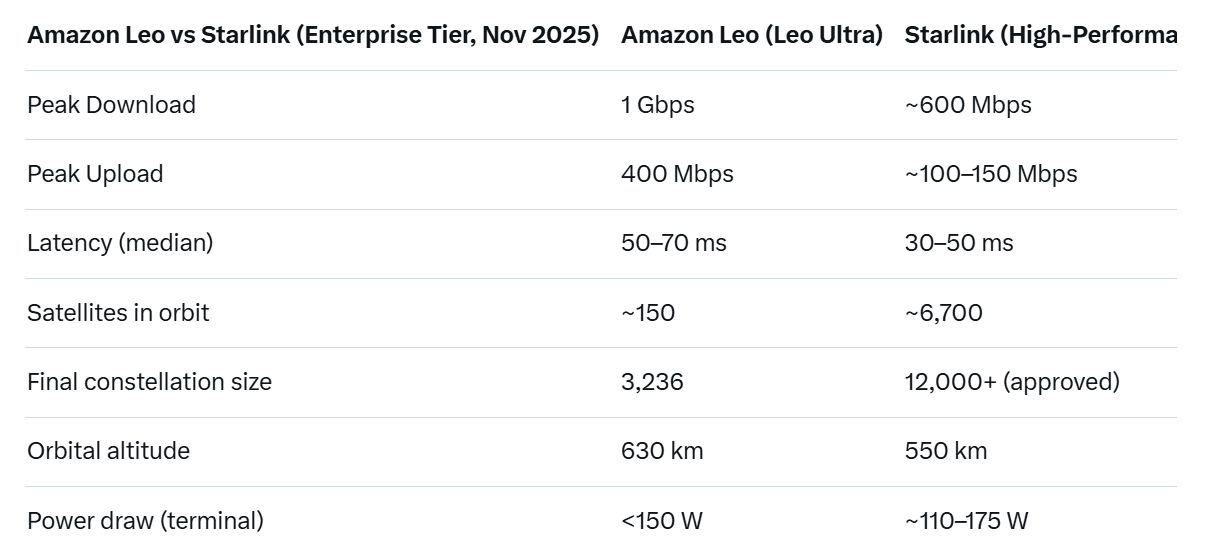Viewport: 1211px width, 555px height.
Task: Select the "~110–175 W" power cell
Action: click(966, 521)
